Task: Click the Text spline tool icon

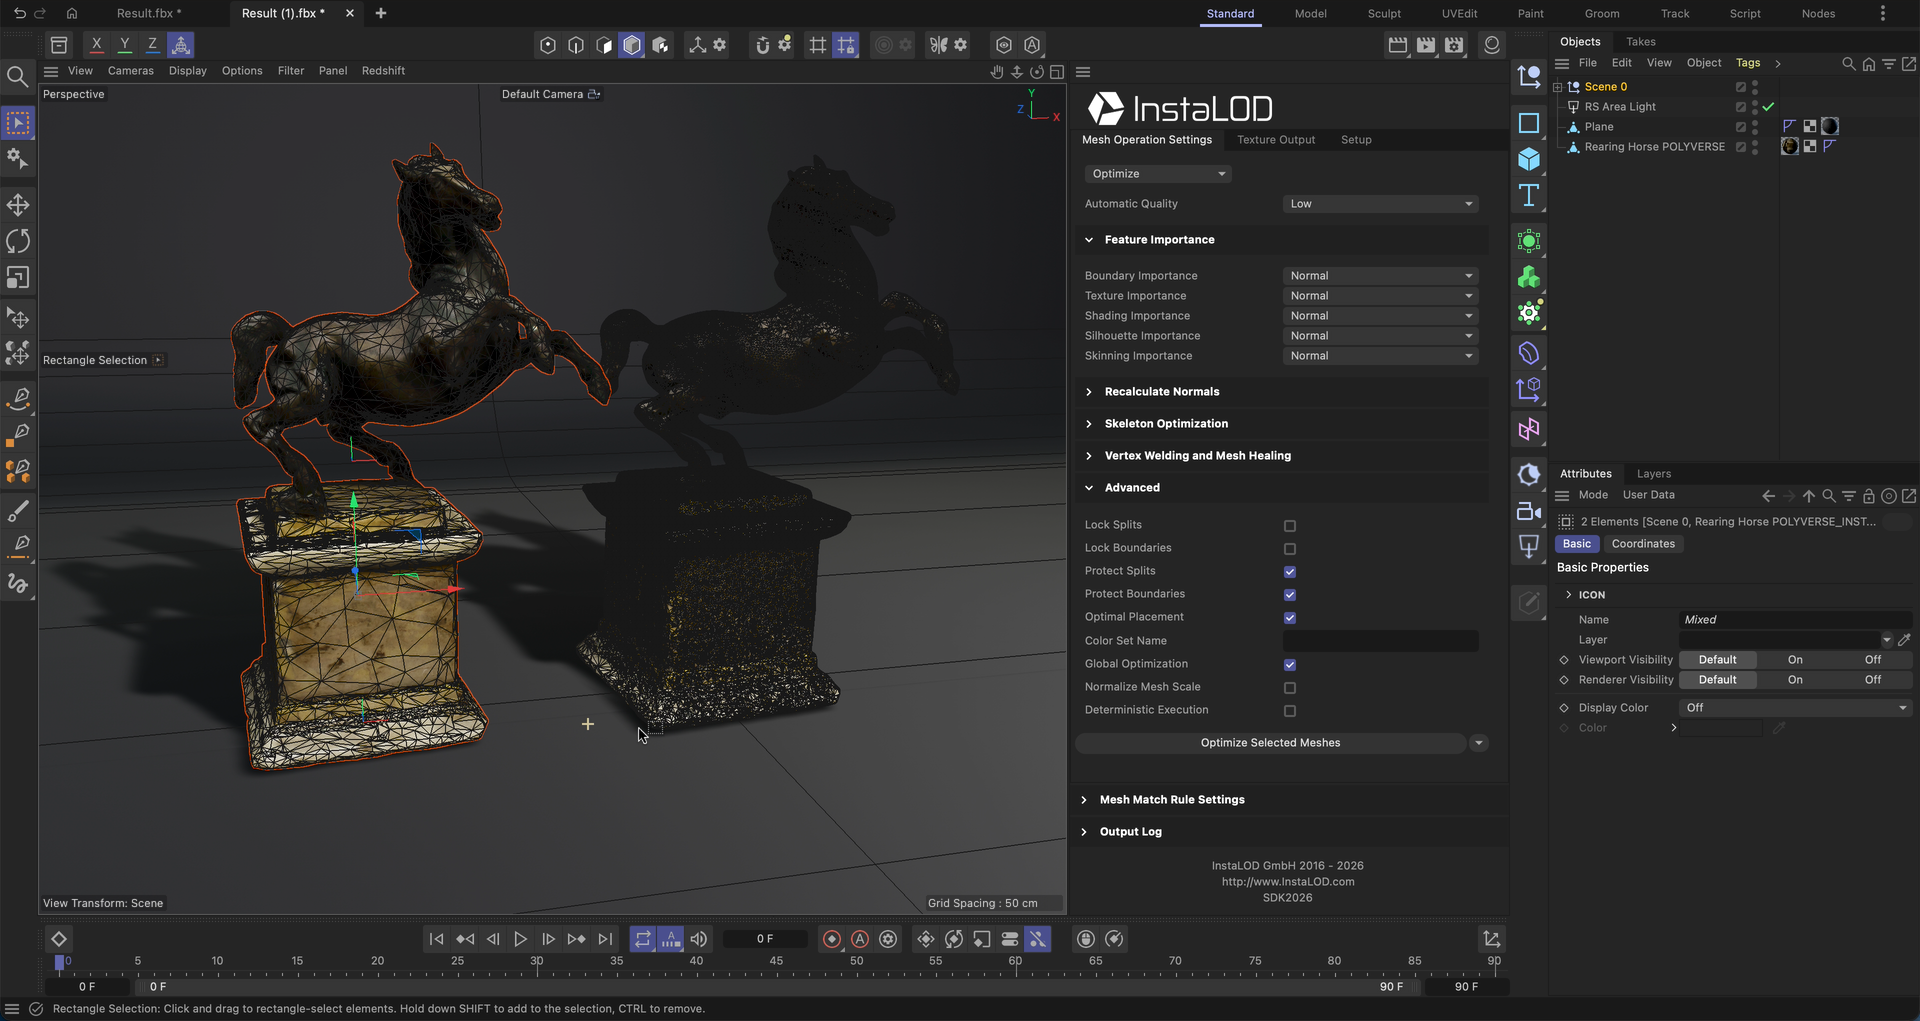Action: 1529,195
